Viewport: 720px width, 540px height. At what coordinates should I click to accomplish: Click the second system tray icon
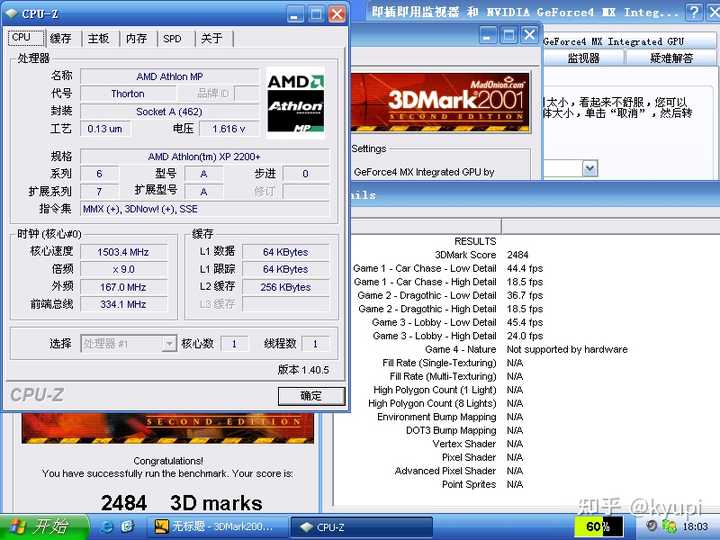[669, 526]
